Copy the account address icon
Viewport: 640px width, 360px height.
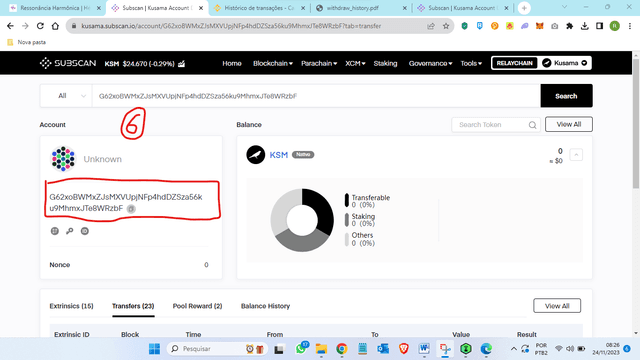[x=131, y=209]
